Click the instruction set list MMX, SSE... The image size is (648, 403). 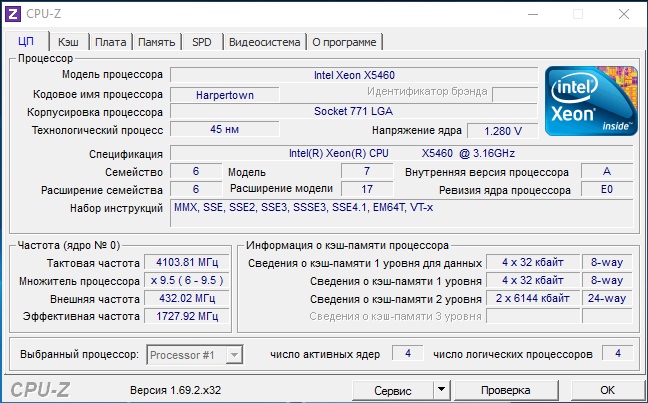[402, 213]
